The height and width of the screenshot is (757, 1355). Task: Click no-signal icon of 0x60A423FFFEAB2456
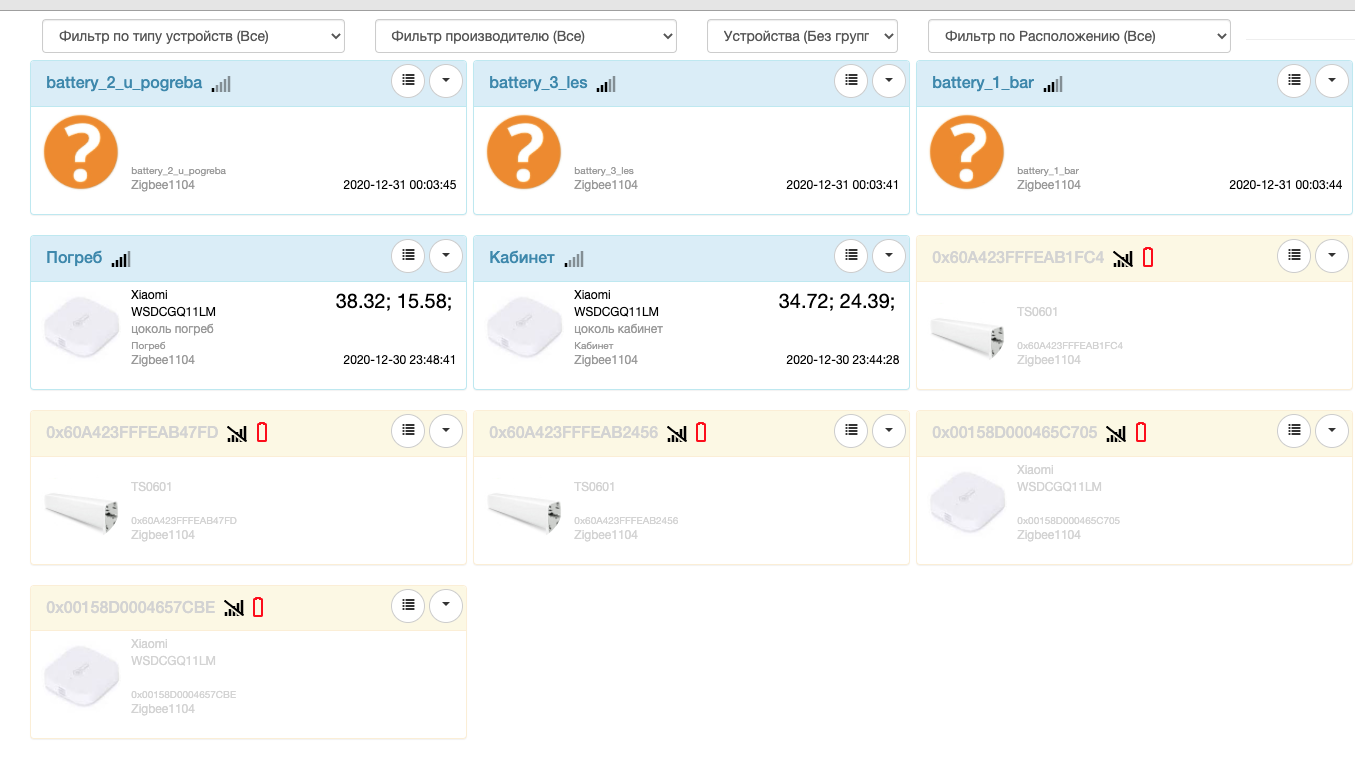(x=677, y=433)
